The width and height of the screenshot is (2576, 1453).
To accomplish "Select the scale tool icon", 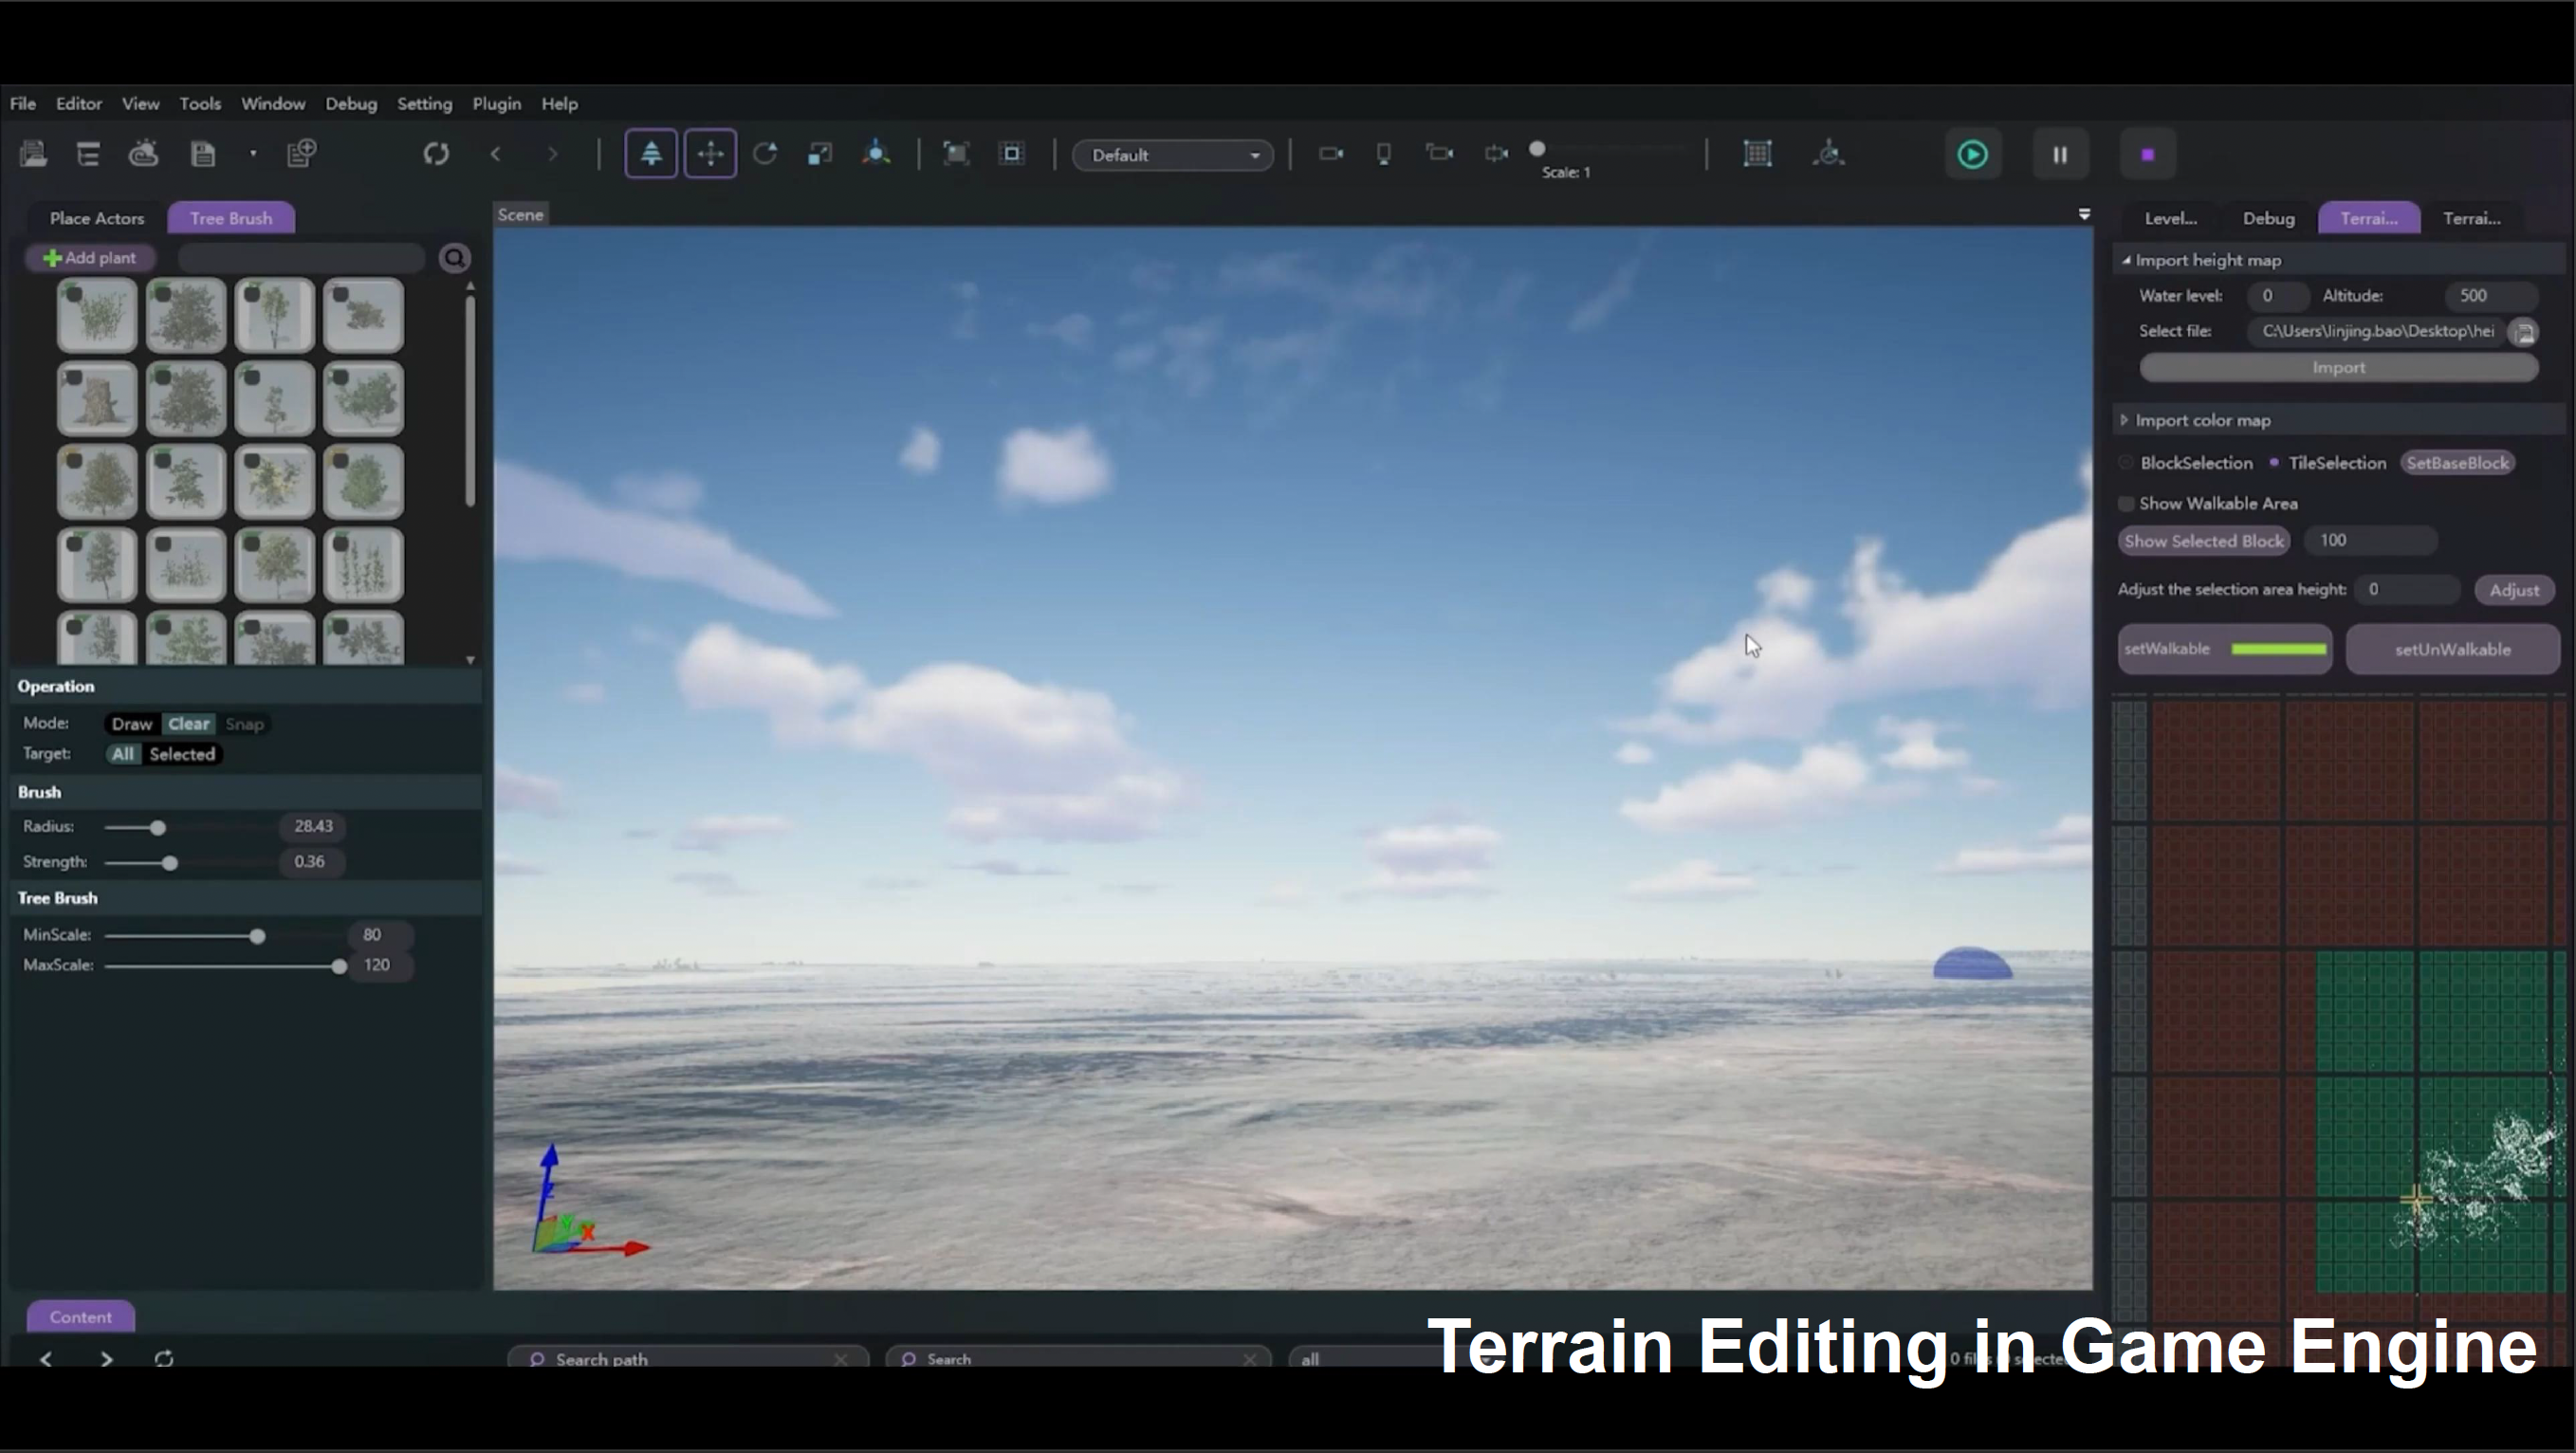I will pos(820,154).
